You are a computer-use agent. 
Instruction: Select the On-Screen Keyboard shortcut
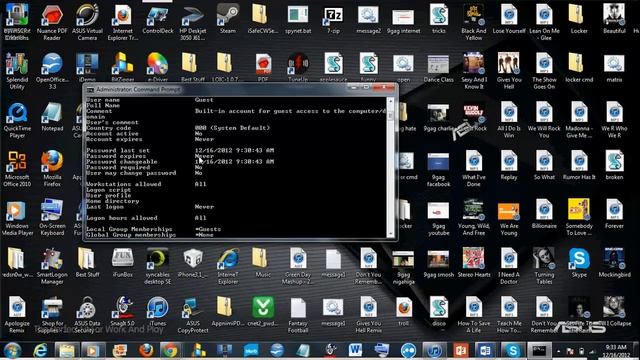pos(52,218)
